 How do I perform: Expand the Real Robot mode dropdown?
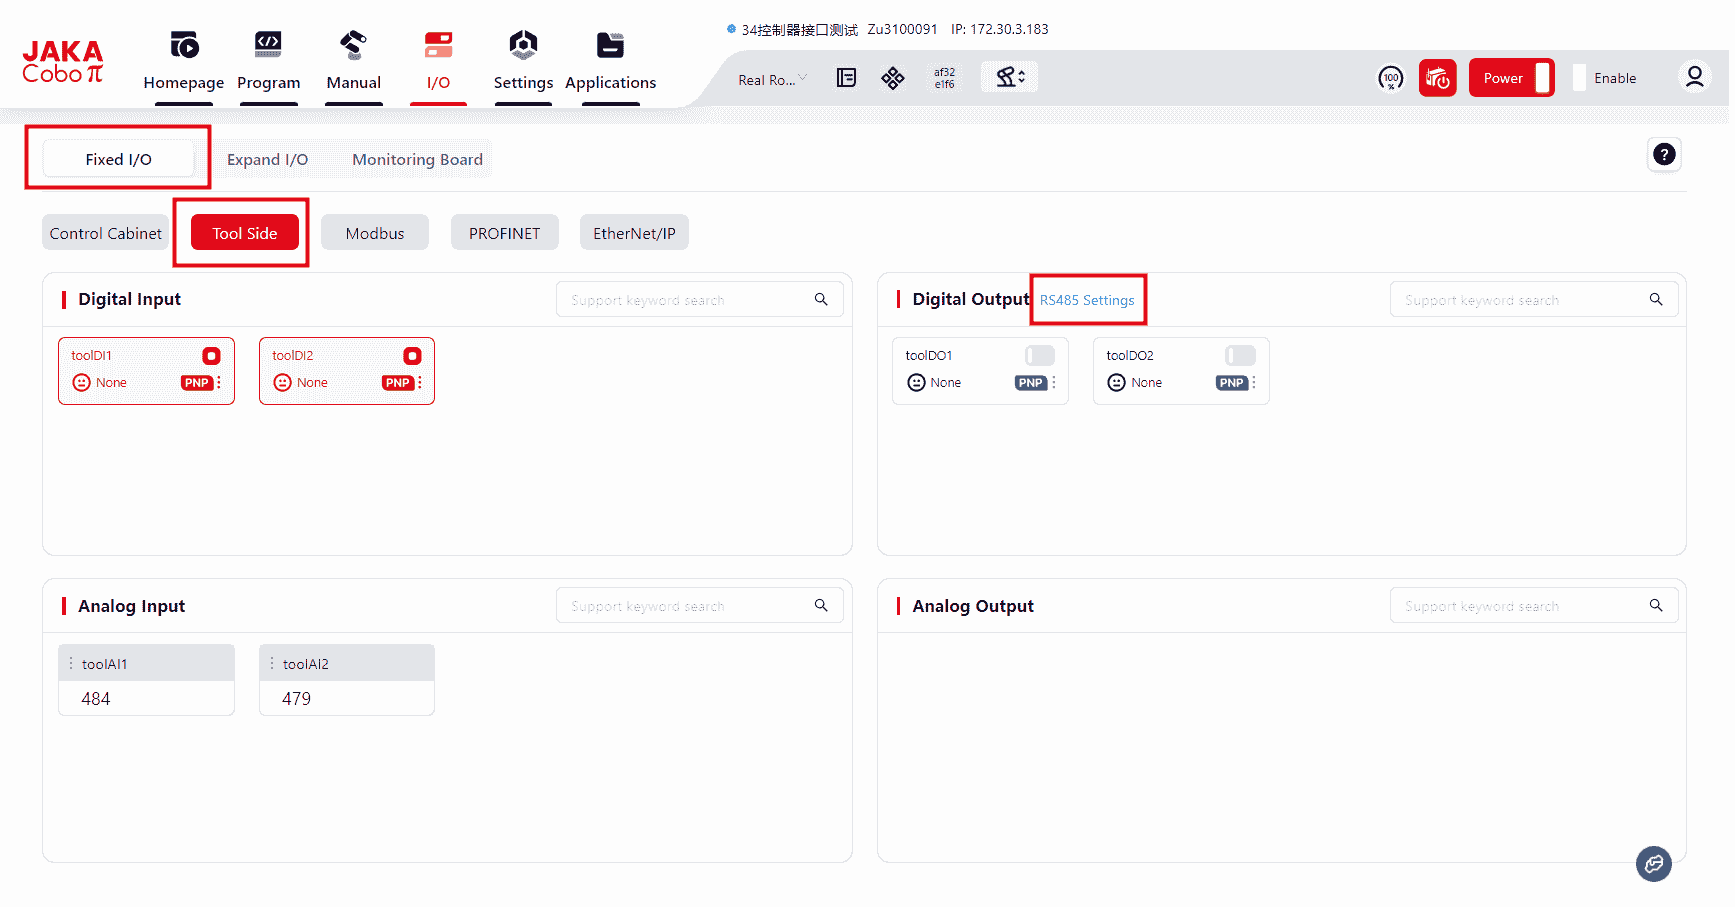pyautogui.click(x=772, y=79)
